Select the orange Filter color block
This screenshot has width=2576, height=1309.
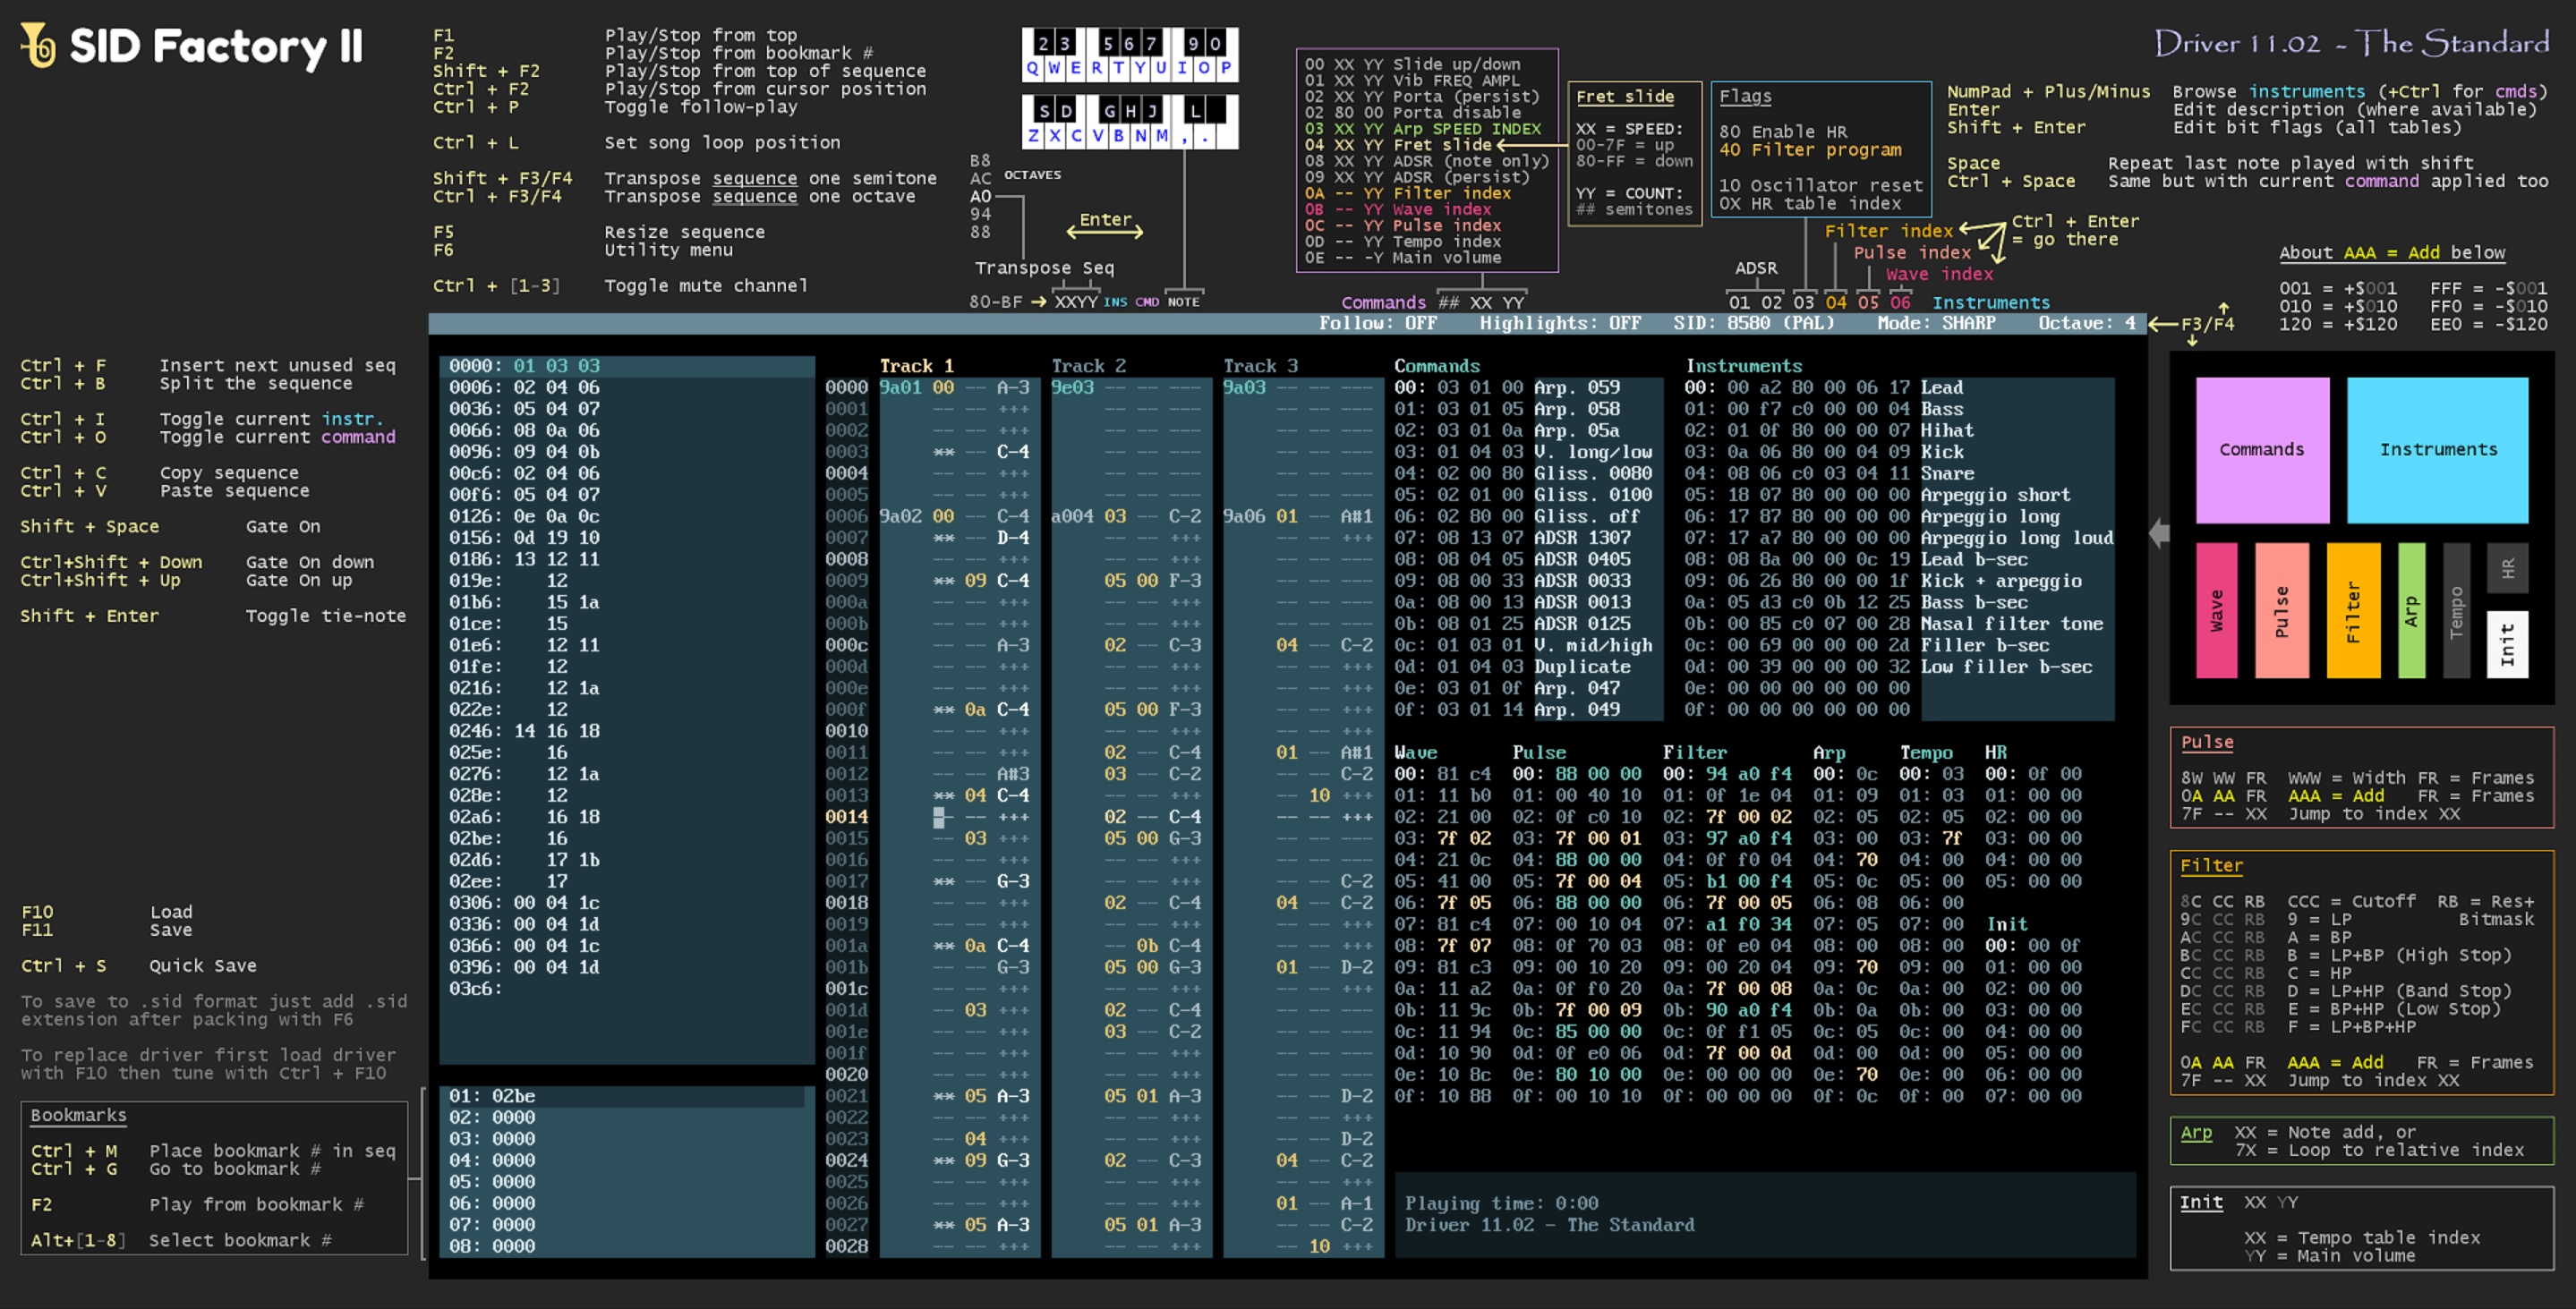[x=2353, y=610]
